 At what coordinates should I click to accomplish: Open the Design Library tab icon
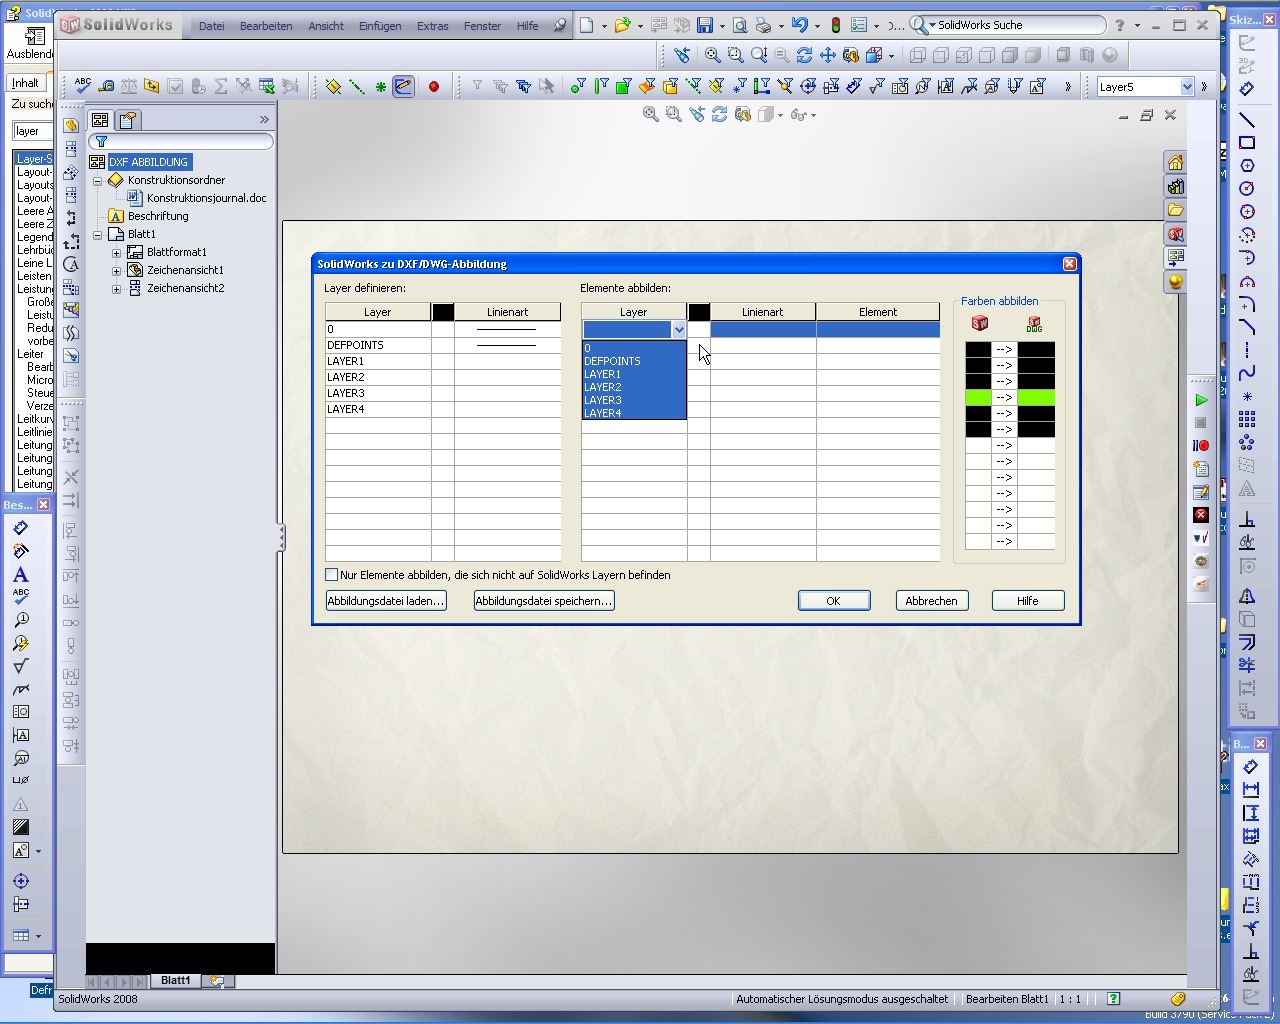point(1175,187)
